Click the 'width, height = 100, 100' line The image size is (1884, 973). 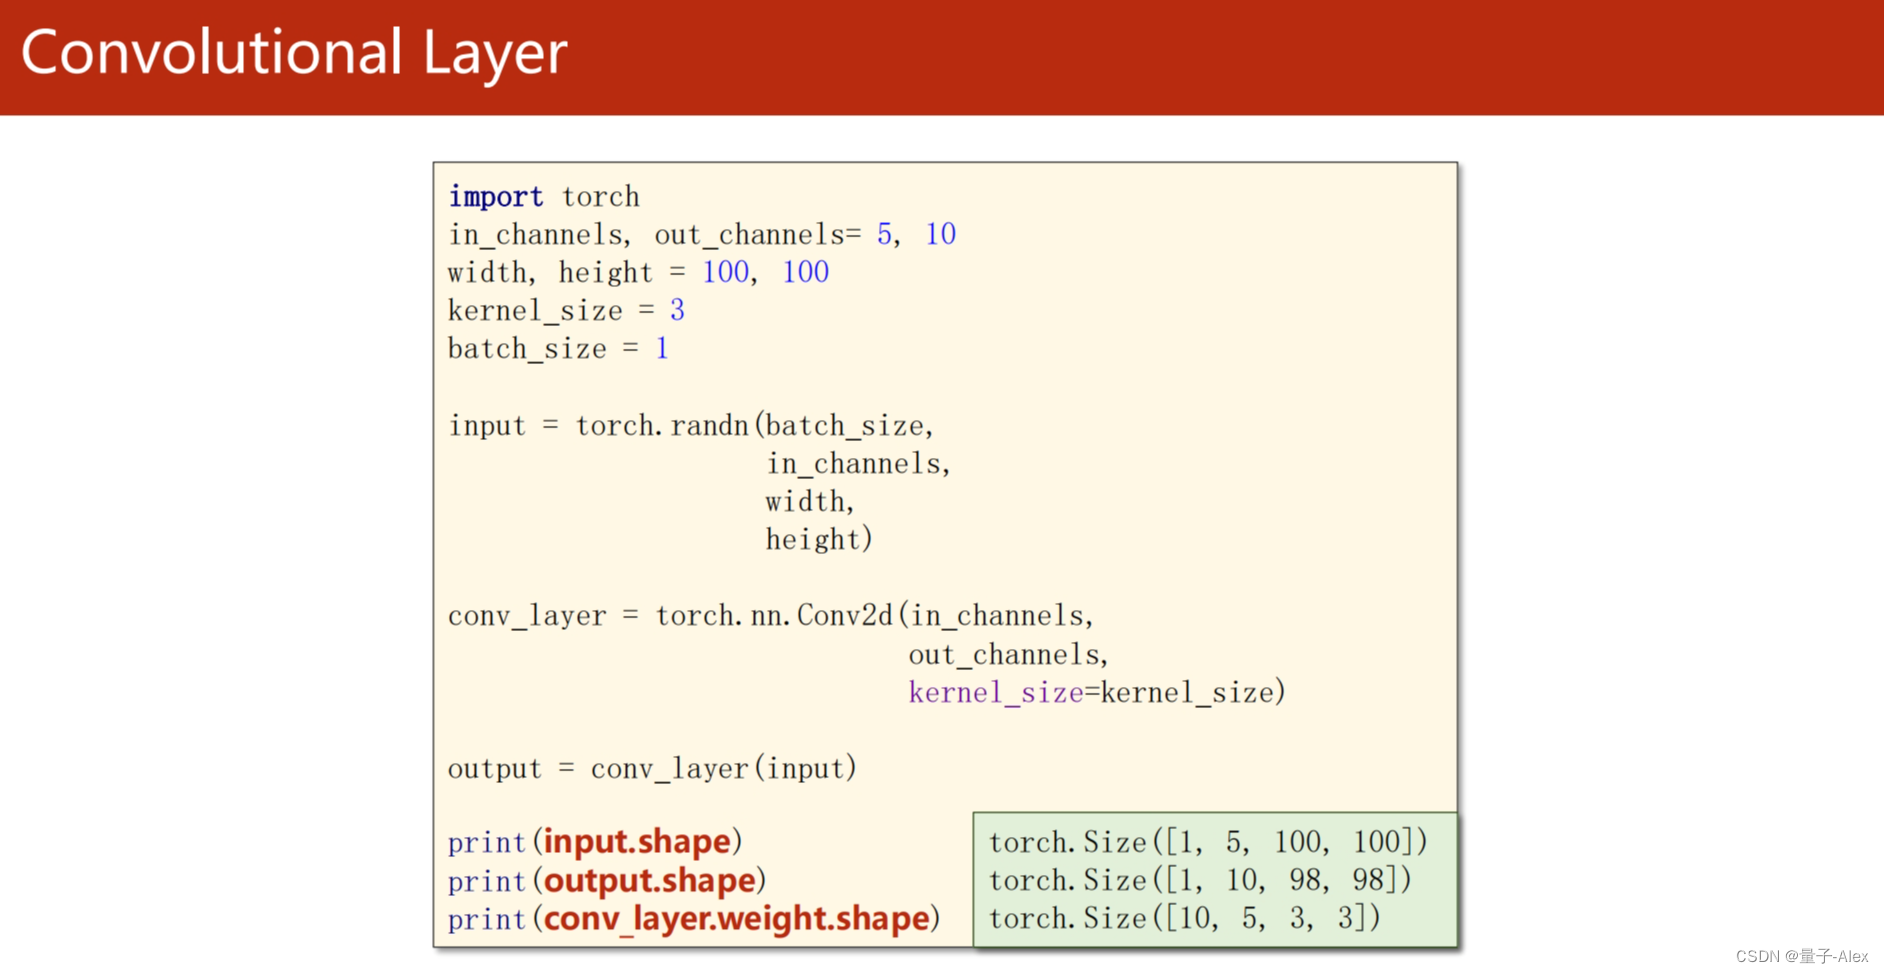pos(638,272)
